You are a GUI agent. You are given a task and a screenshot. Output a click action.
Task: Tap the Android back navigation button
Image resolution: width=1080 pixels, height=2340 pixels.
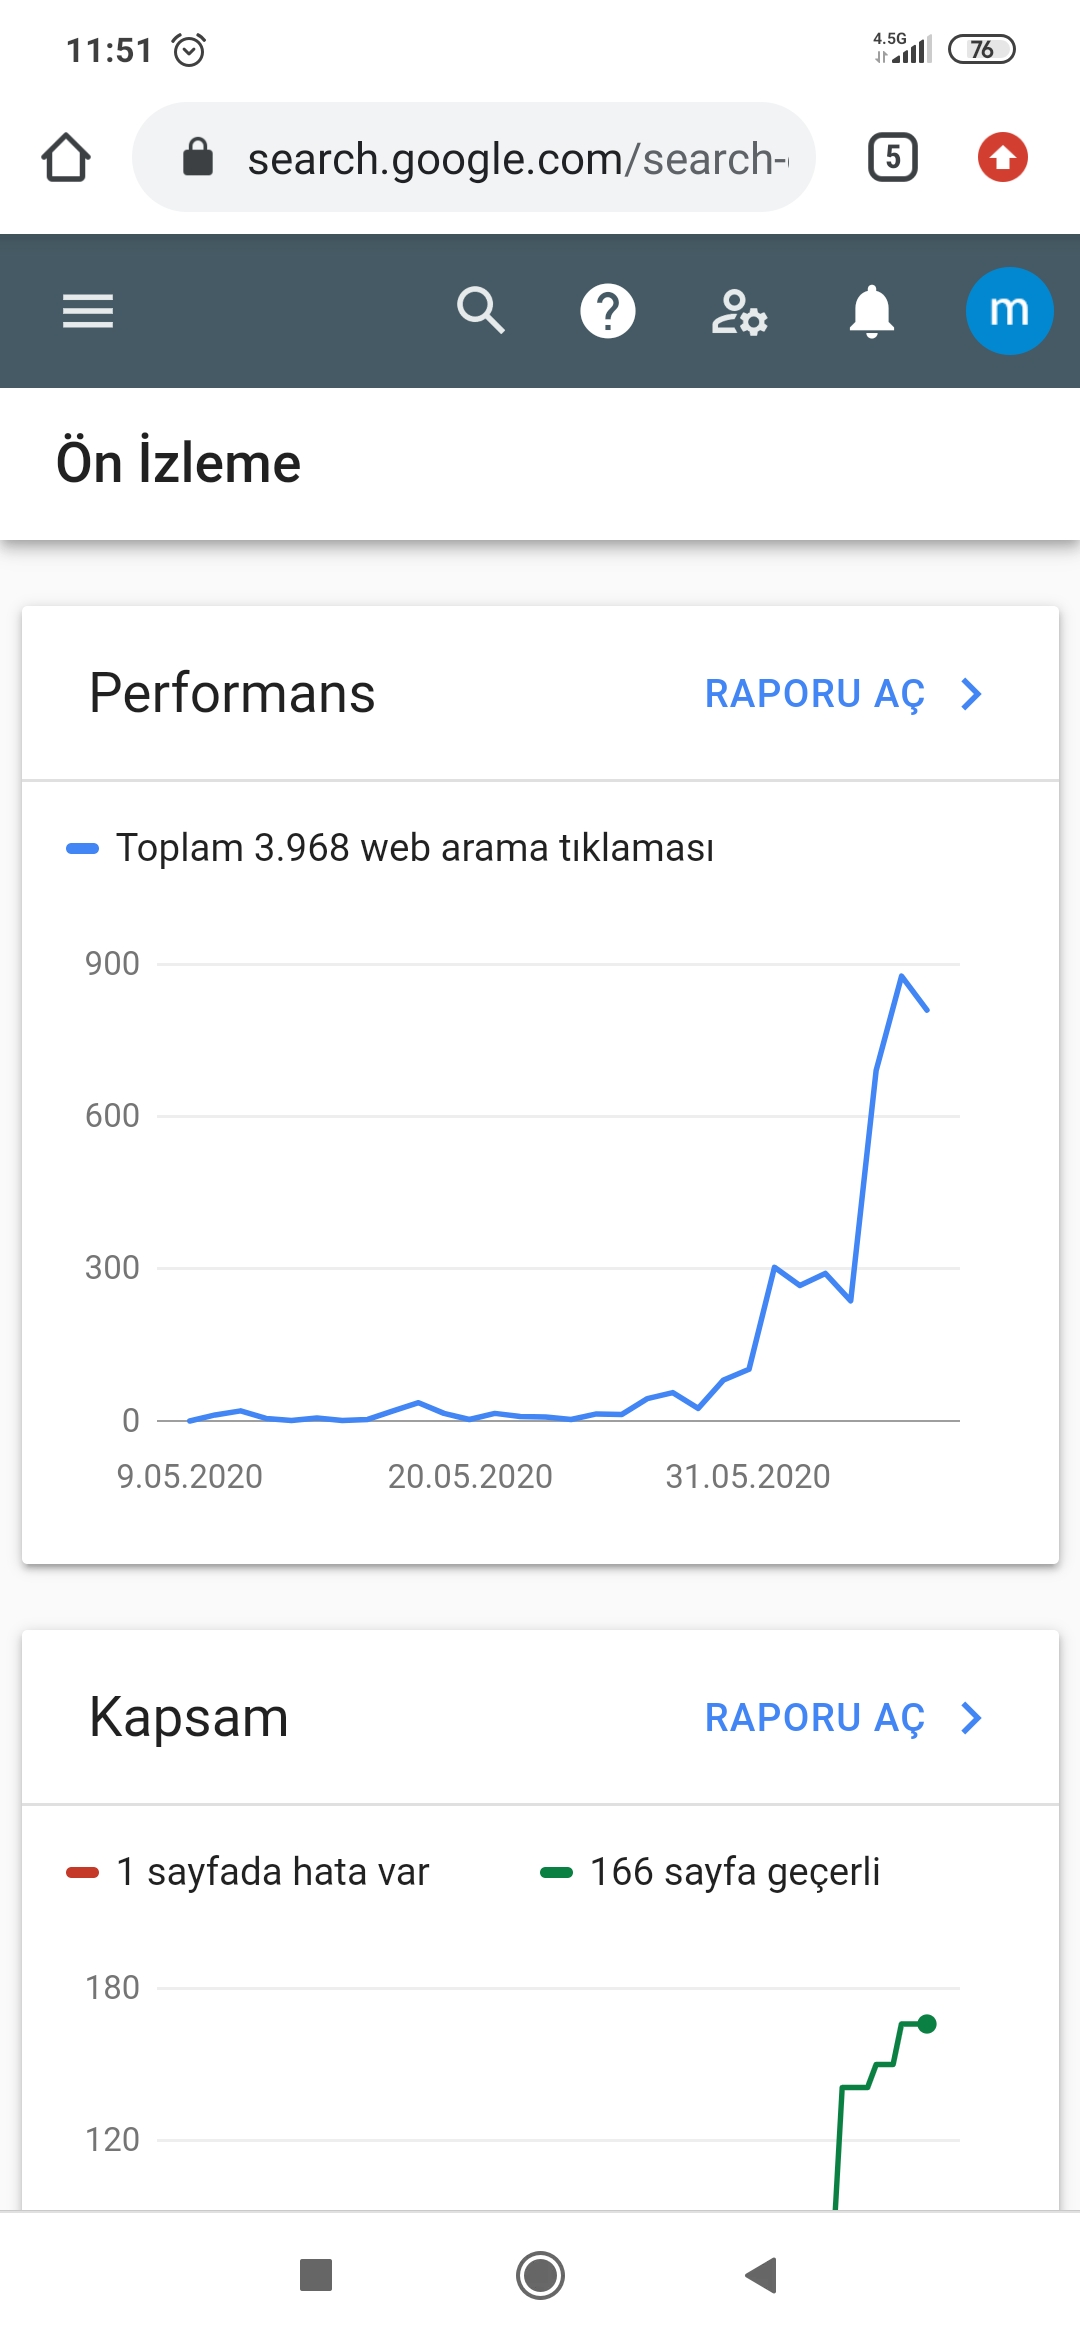(x=762, y=2275)
